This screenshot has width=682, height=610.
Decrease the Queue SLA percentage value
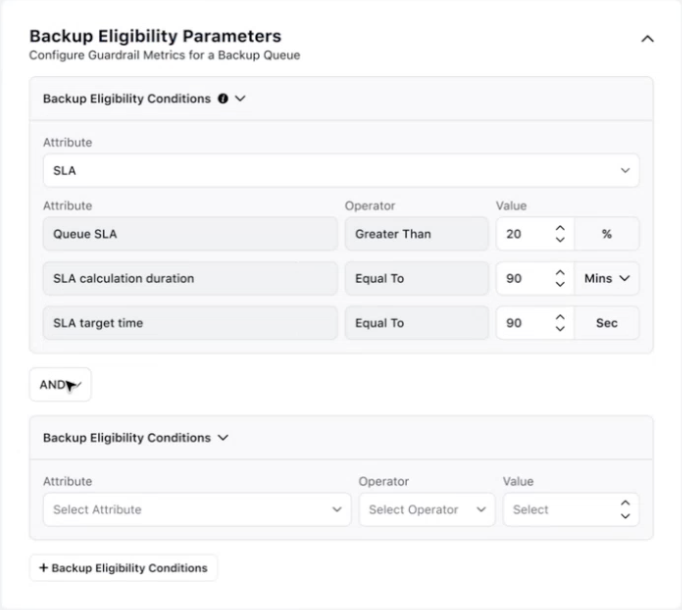coord(560,240)
